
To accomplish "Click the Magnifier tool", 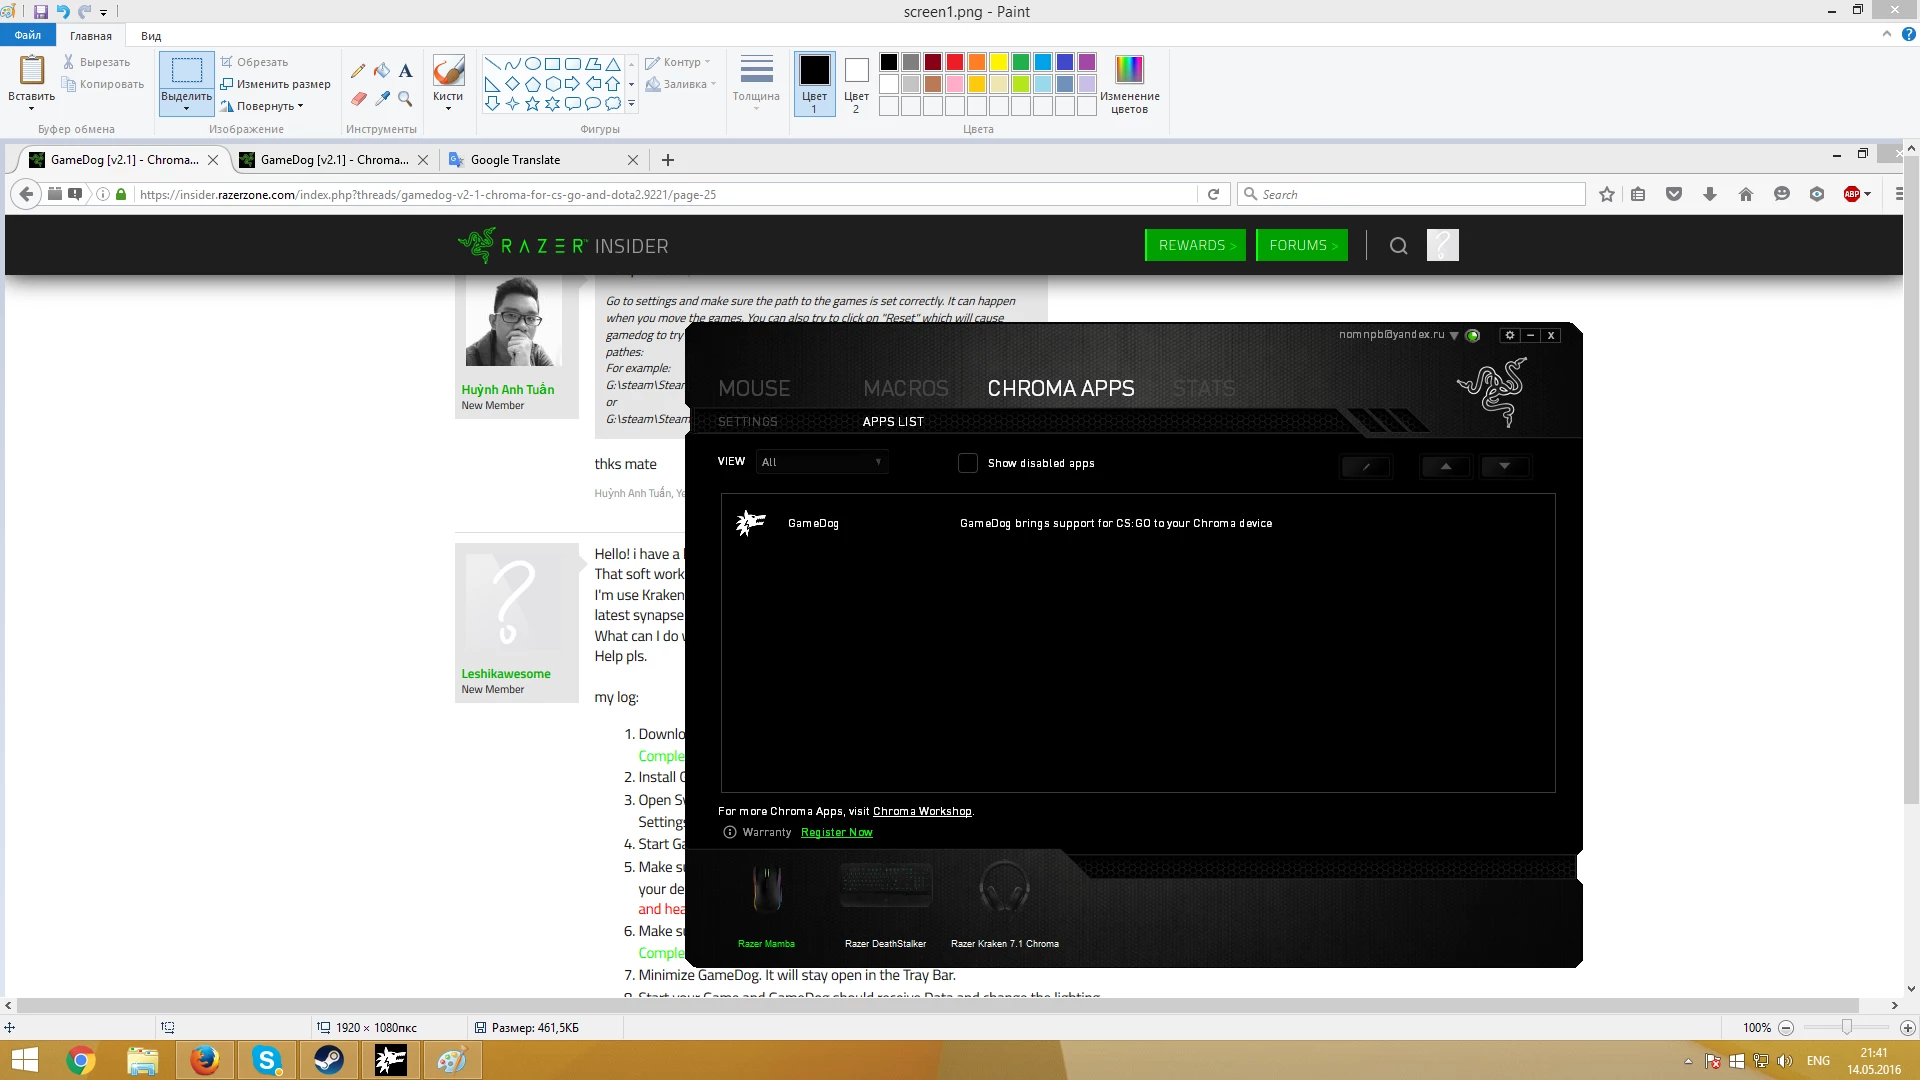I will (x=405, y=98).
